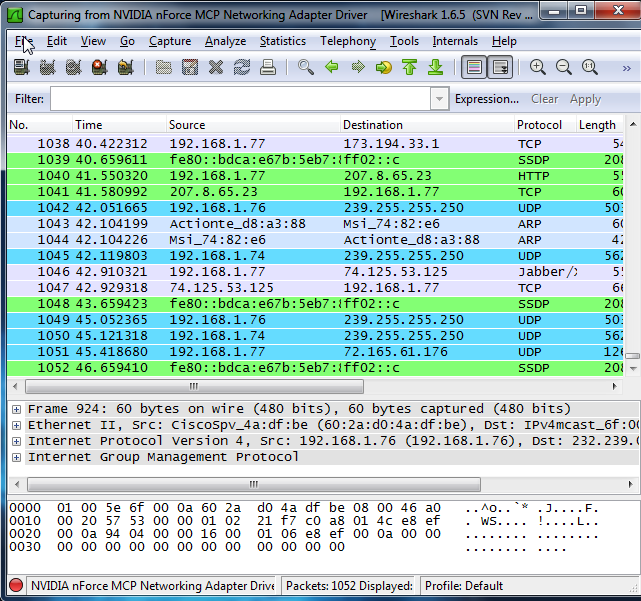Viewport: 641px width, 601px height.
Task: Jump to the first packet icon
Action: tap(410, 67)
